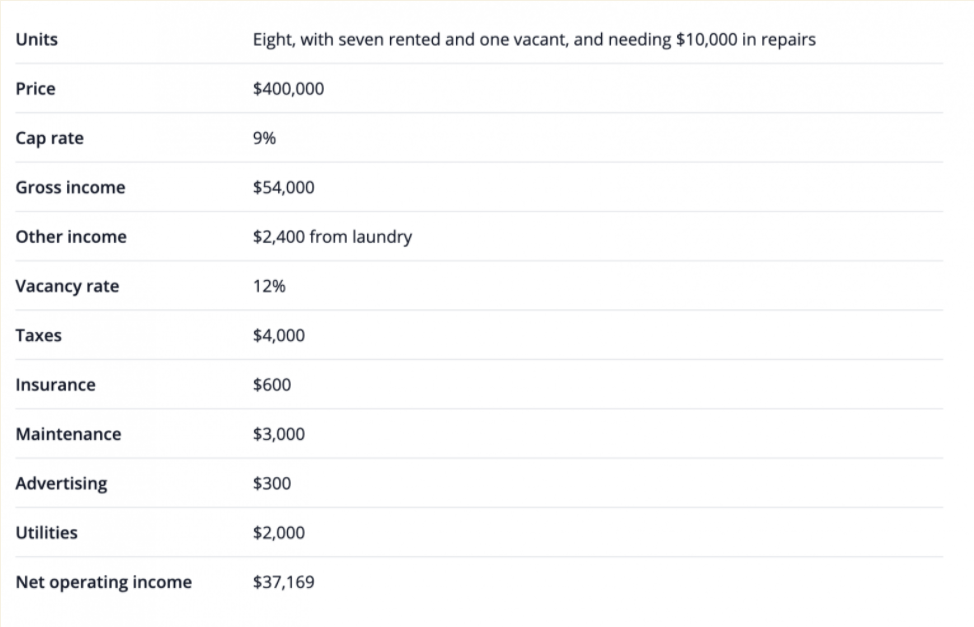Select the 9% cap rate value
The image size is (974, 627).
(x=265, y=138)
